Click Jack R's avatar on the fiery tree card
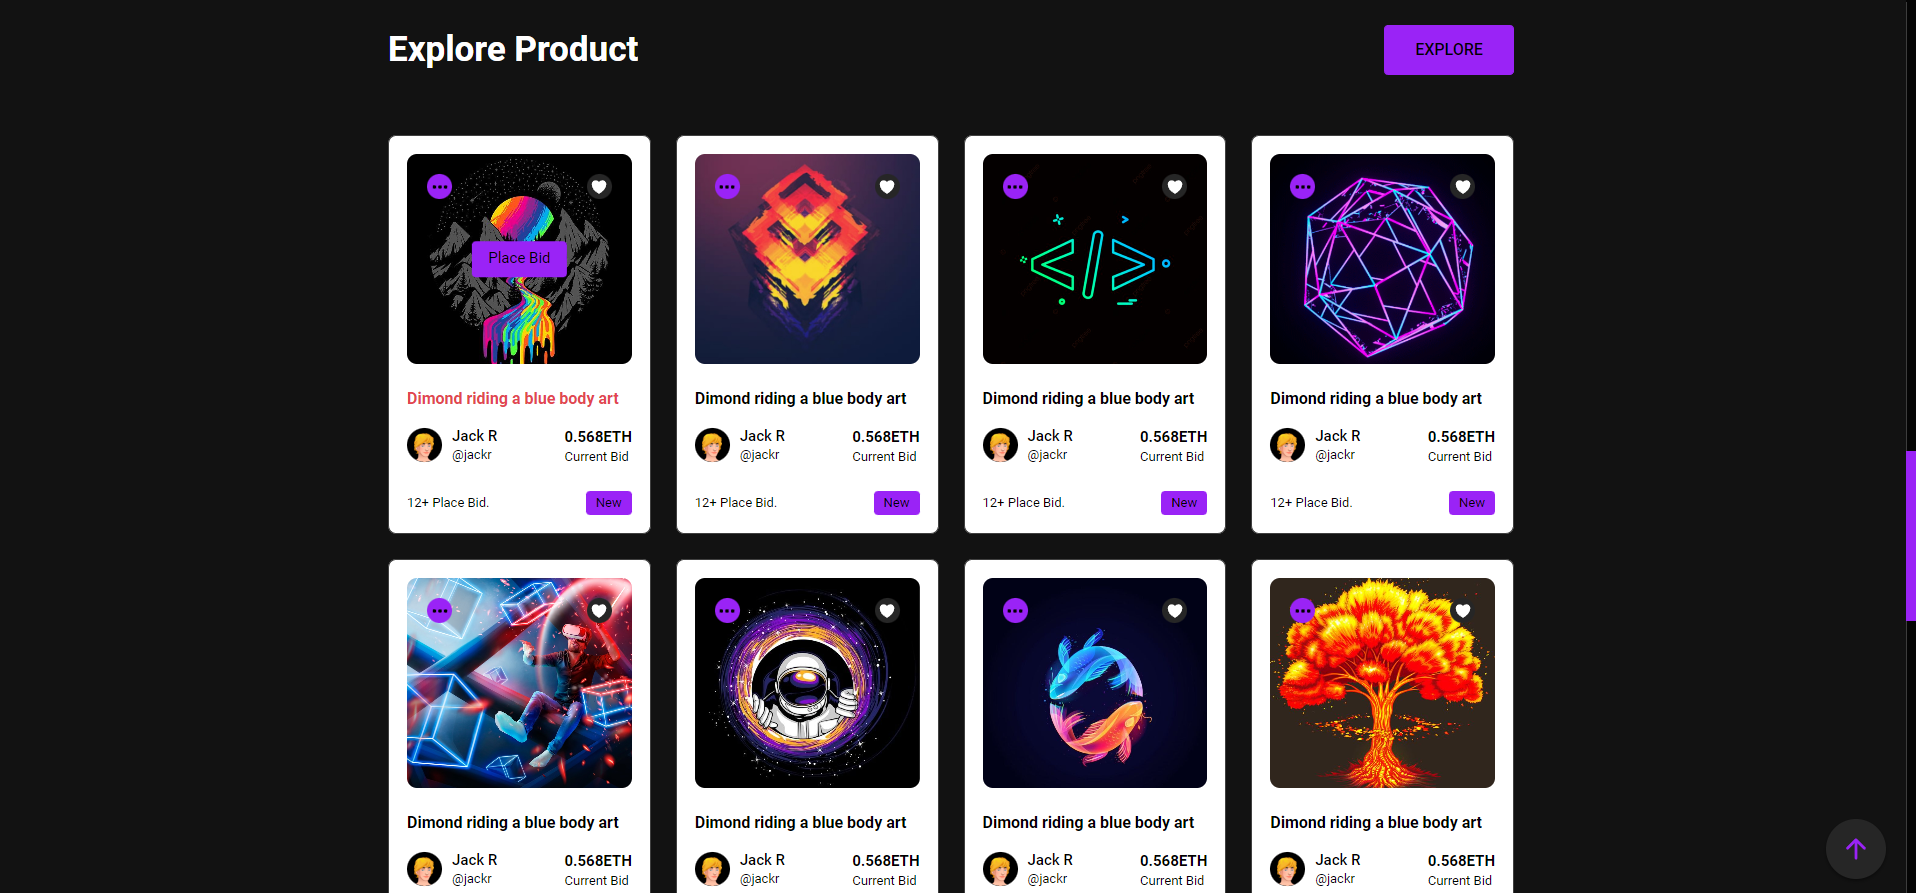Screen dimensions: 1916x893 point(1286,868)
